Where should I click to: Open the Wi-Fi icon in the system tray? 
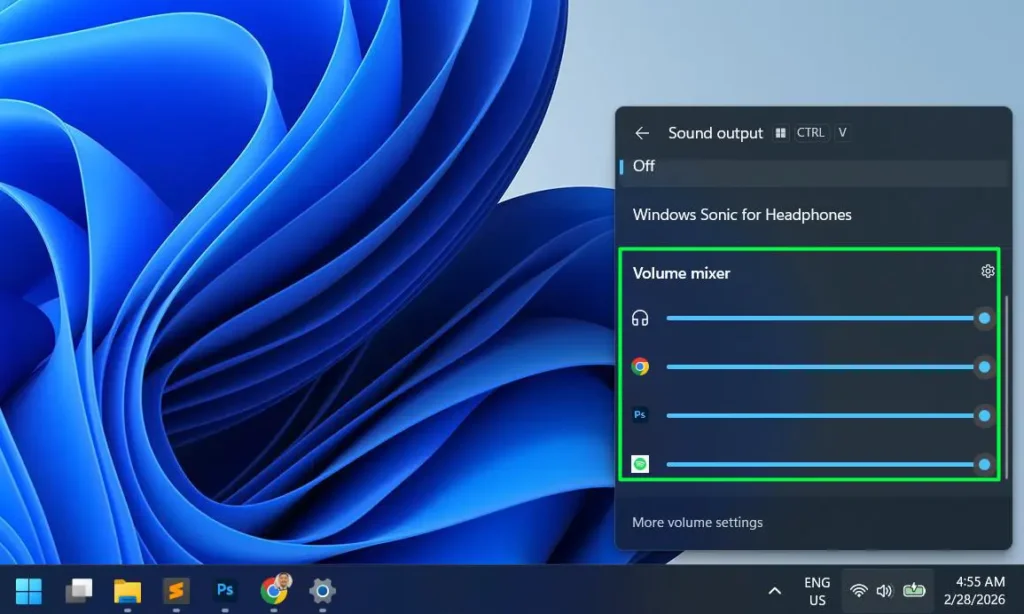(x=858, y=590)
